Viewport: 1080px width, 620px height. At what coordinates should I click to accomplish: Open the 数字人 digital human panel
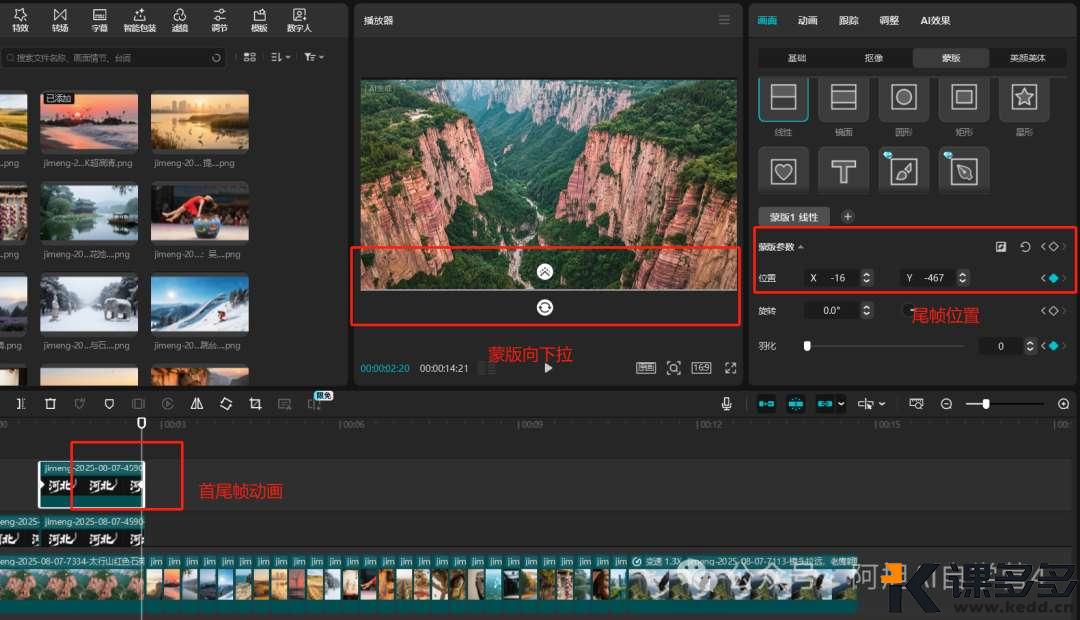pos(299,20)
